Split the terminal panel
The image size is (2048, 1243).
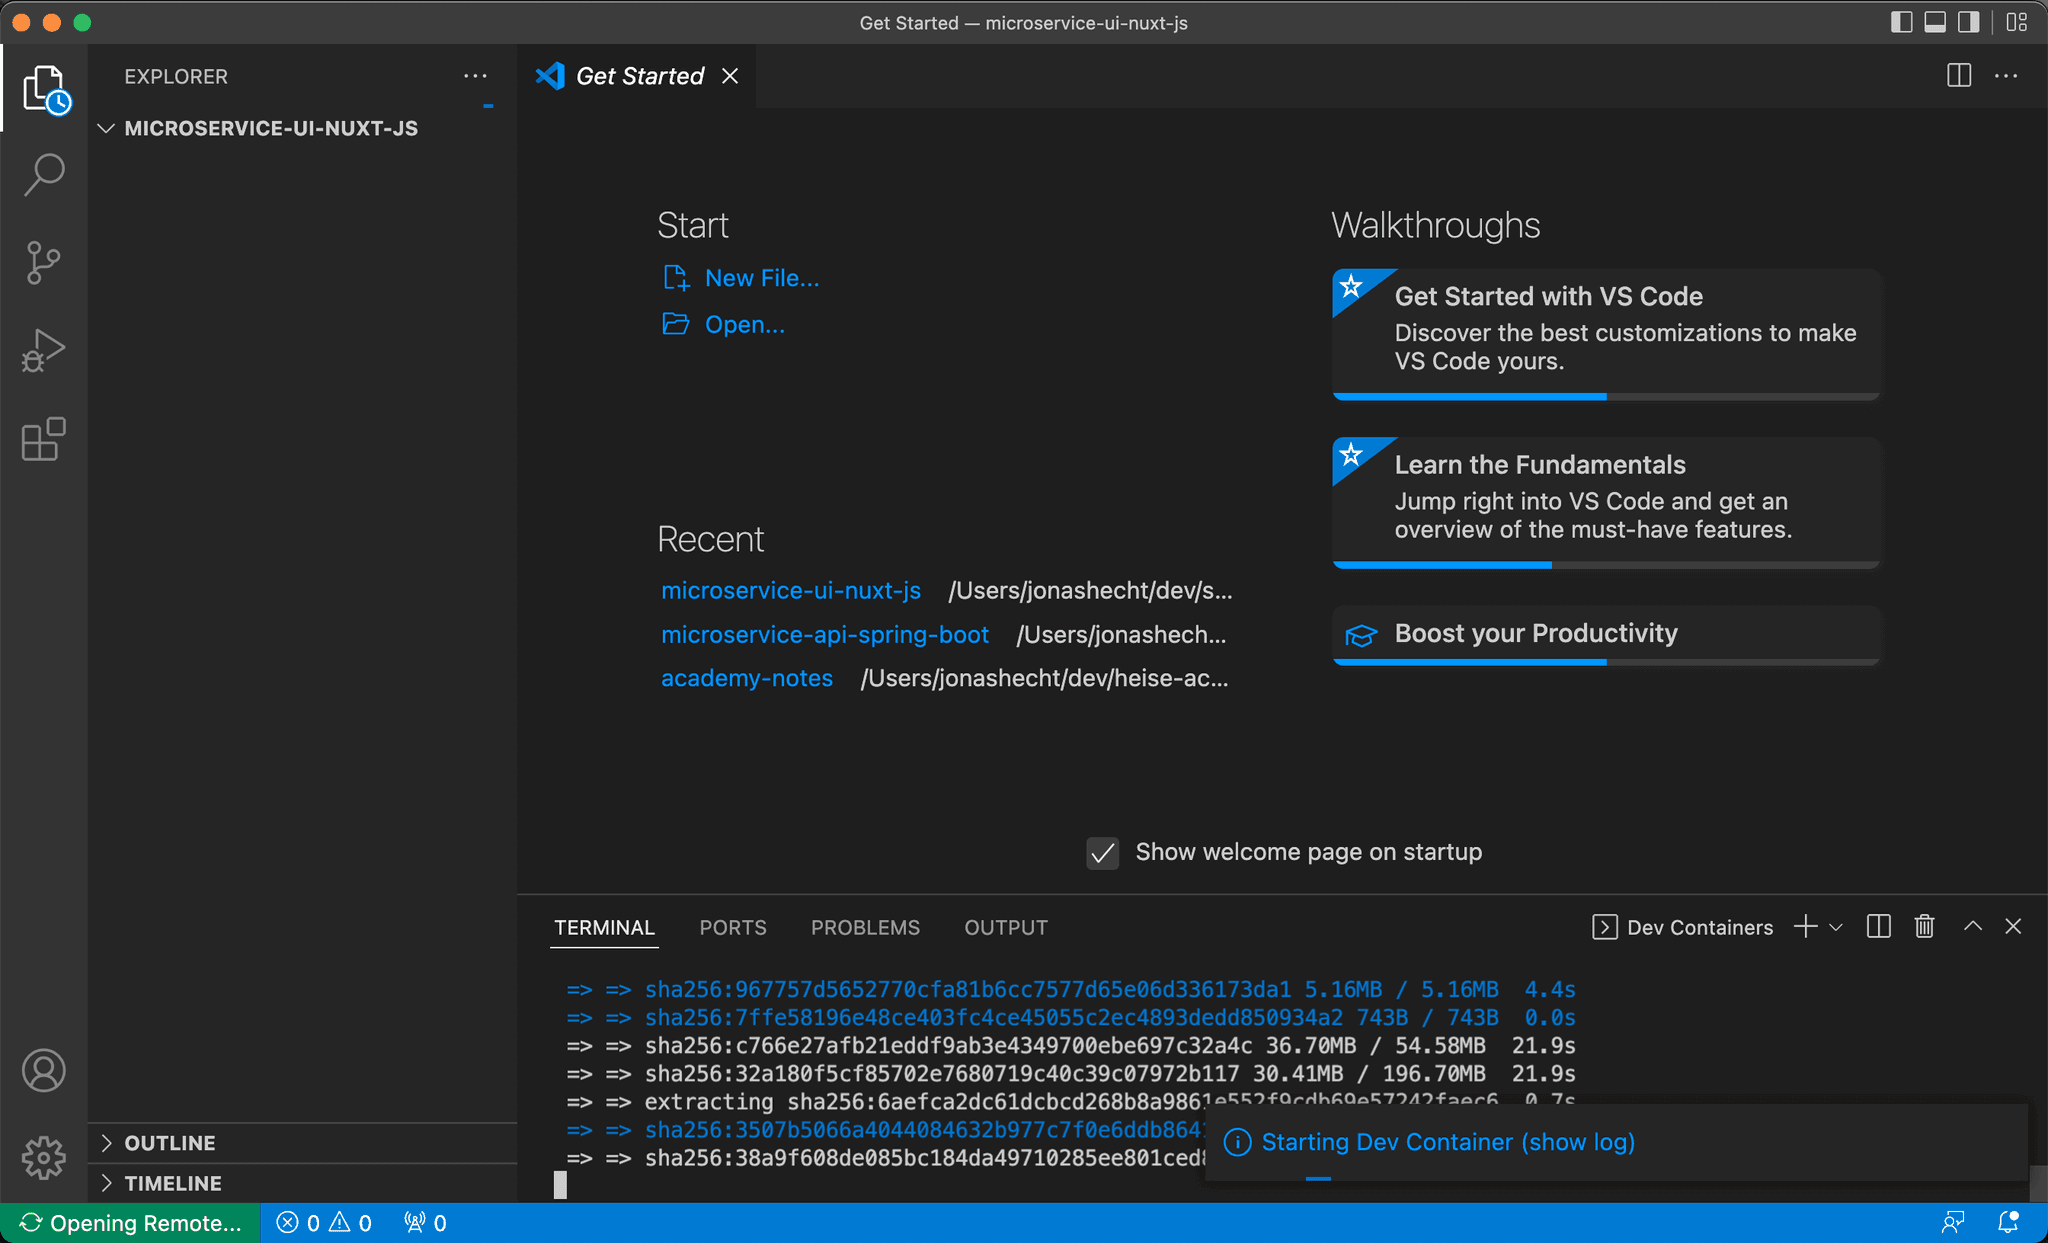click(x=1878, y=927)
